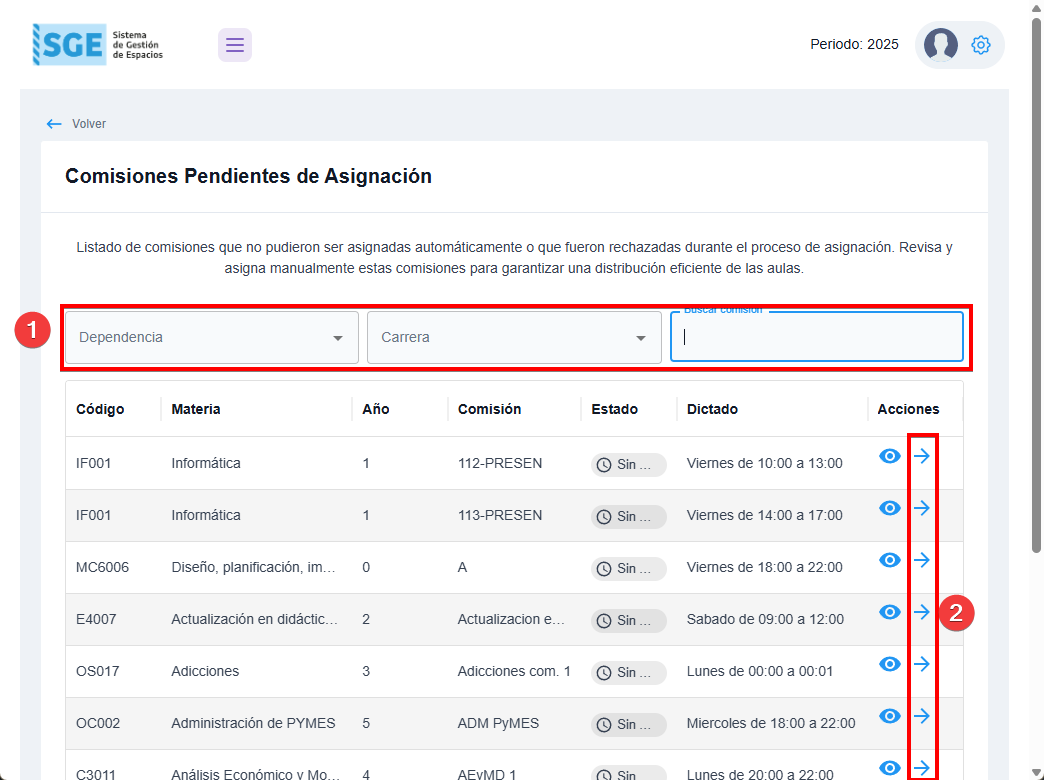Screen dimensions: 1044x780
Task: Click the OS017 code cell
Action: point(97,671)
